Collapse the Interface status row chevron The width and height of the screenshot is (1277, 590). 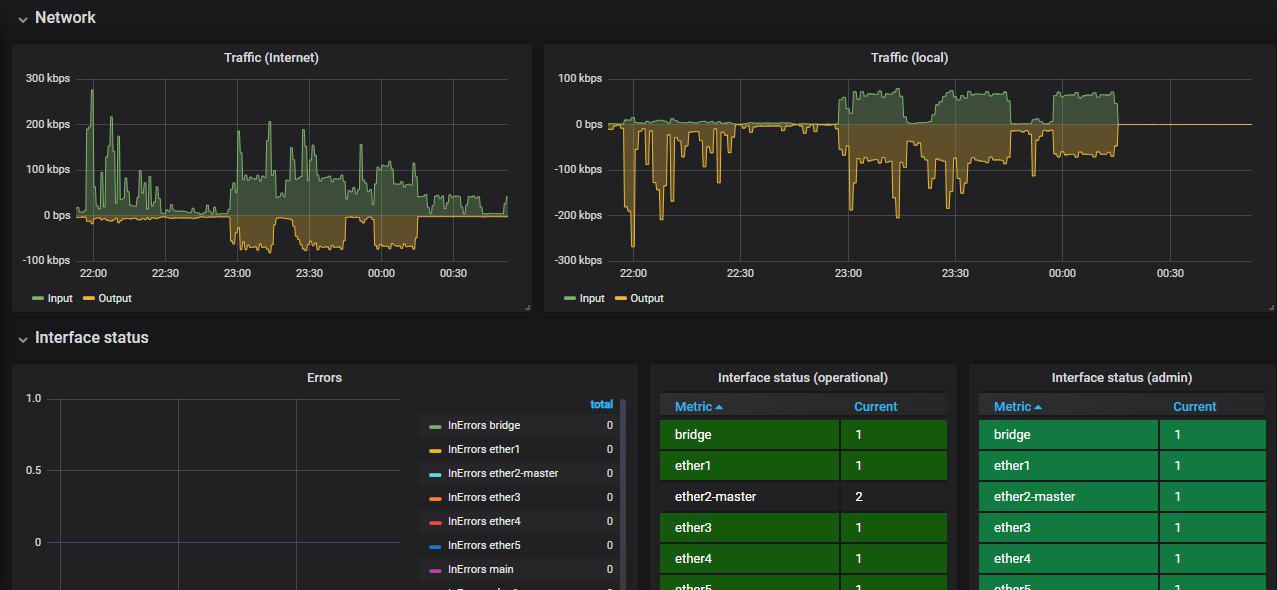click(22, 339)
